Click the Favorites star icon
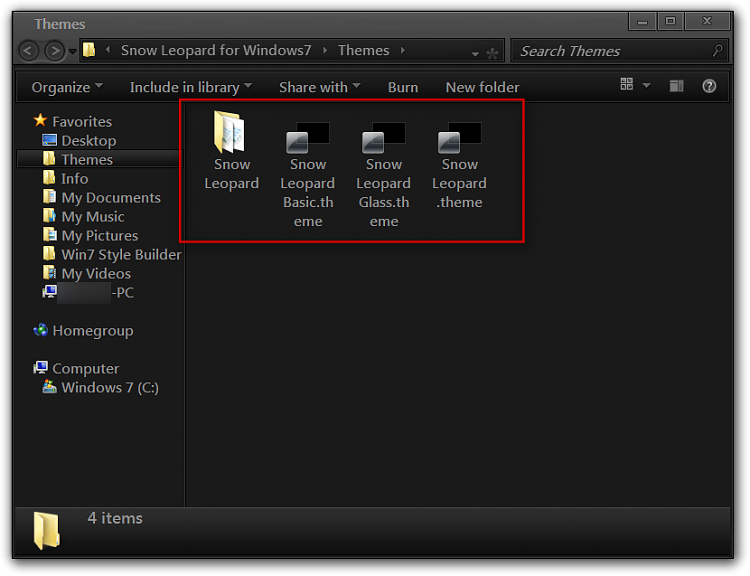This screenshot has width=750, height=576. pos(41,120)
